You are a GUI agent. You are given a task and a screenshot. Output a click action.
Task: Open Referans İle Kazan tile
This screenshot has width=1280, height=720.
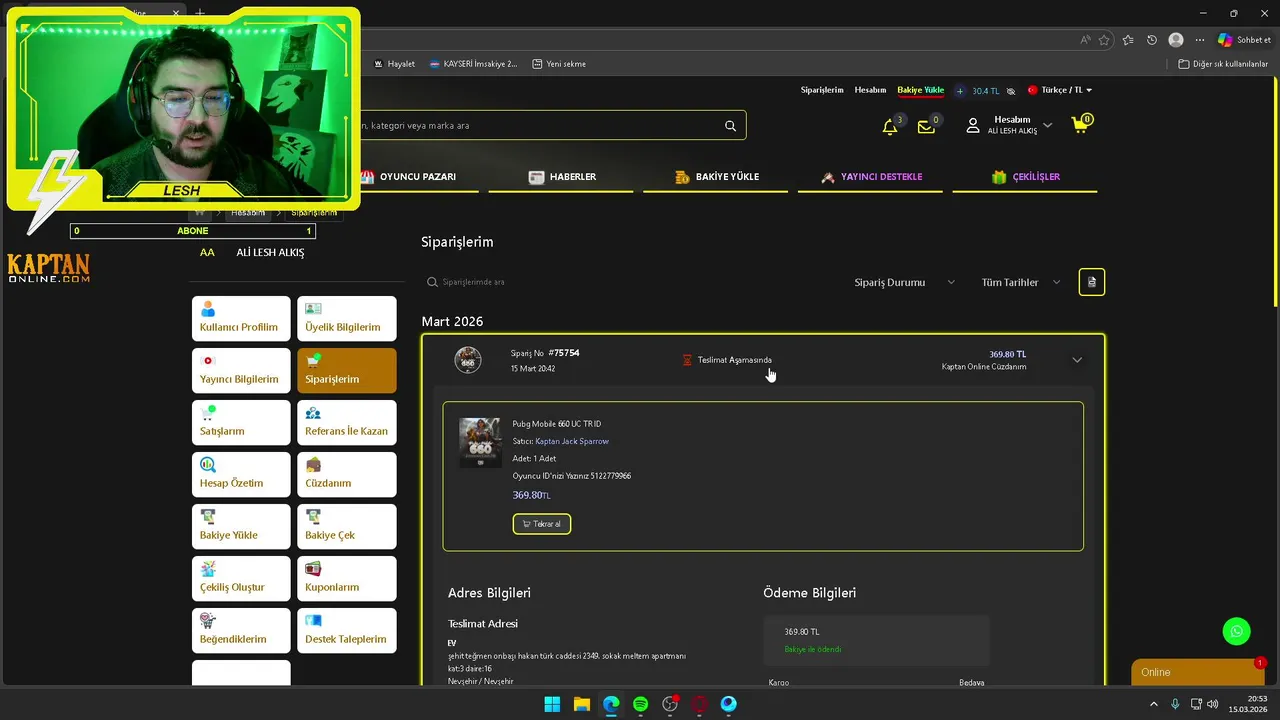coord(346,422)
